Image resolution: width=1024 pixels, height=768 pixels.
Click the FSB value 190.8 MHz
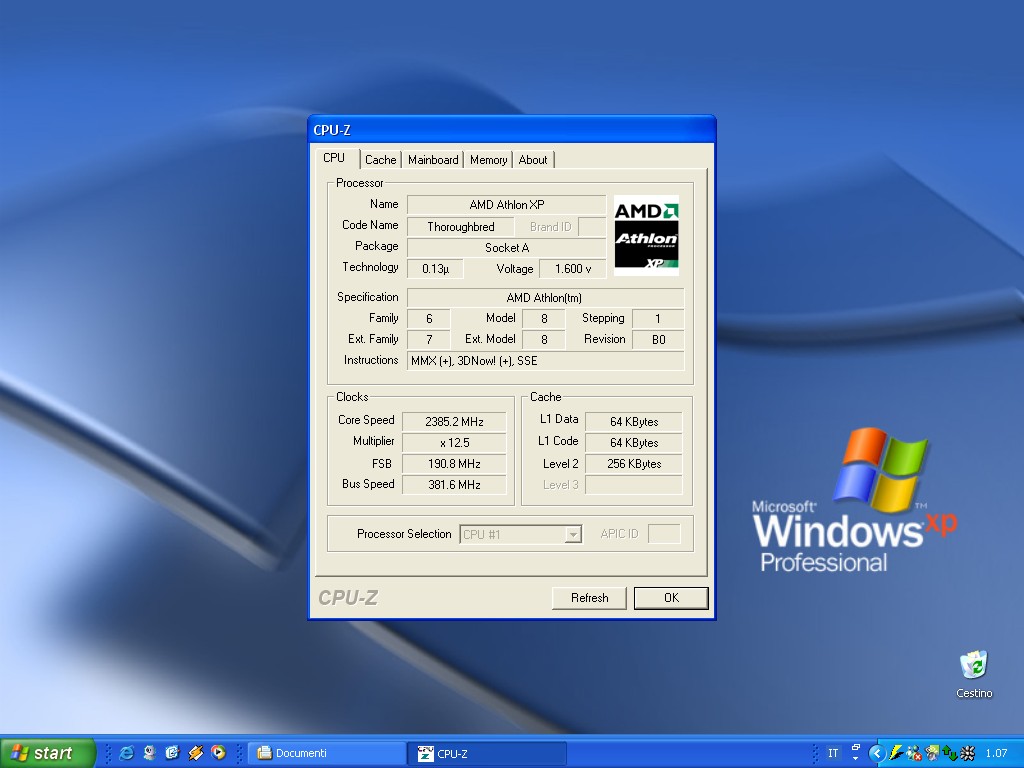[x=454, y=464]
